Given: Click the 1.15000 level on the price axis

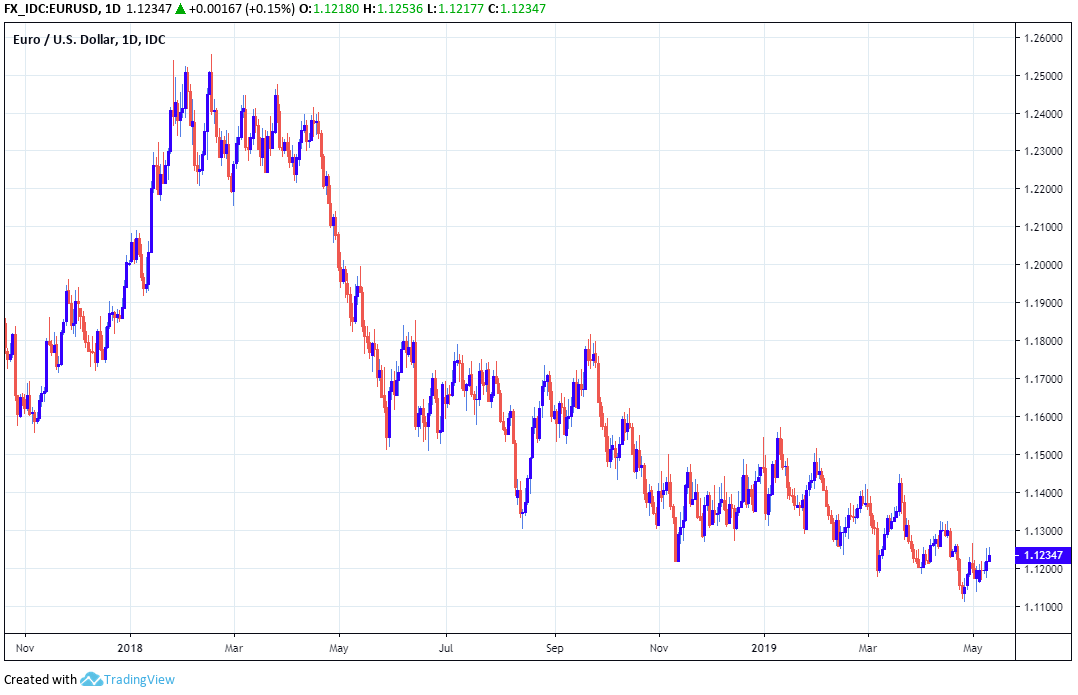Looking at the screenshot, I should tap(1042, 455).
